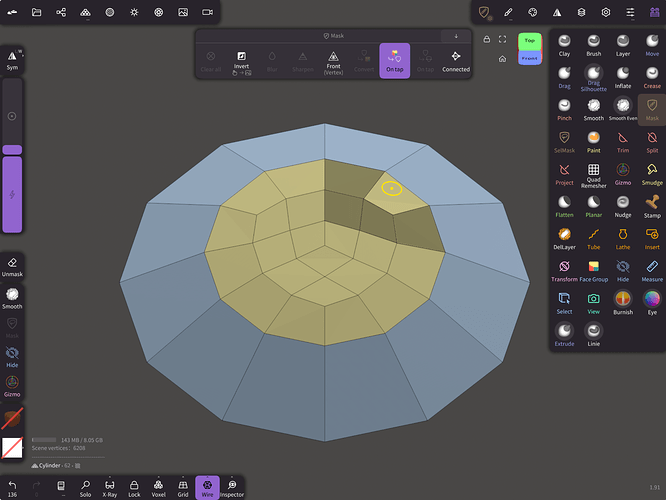Image resolution: width=666 pixels, height=500 pixels.
Task: Open the layers stack menu
Action: click(581, 12)
